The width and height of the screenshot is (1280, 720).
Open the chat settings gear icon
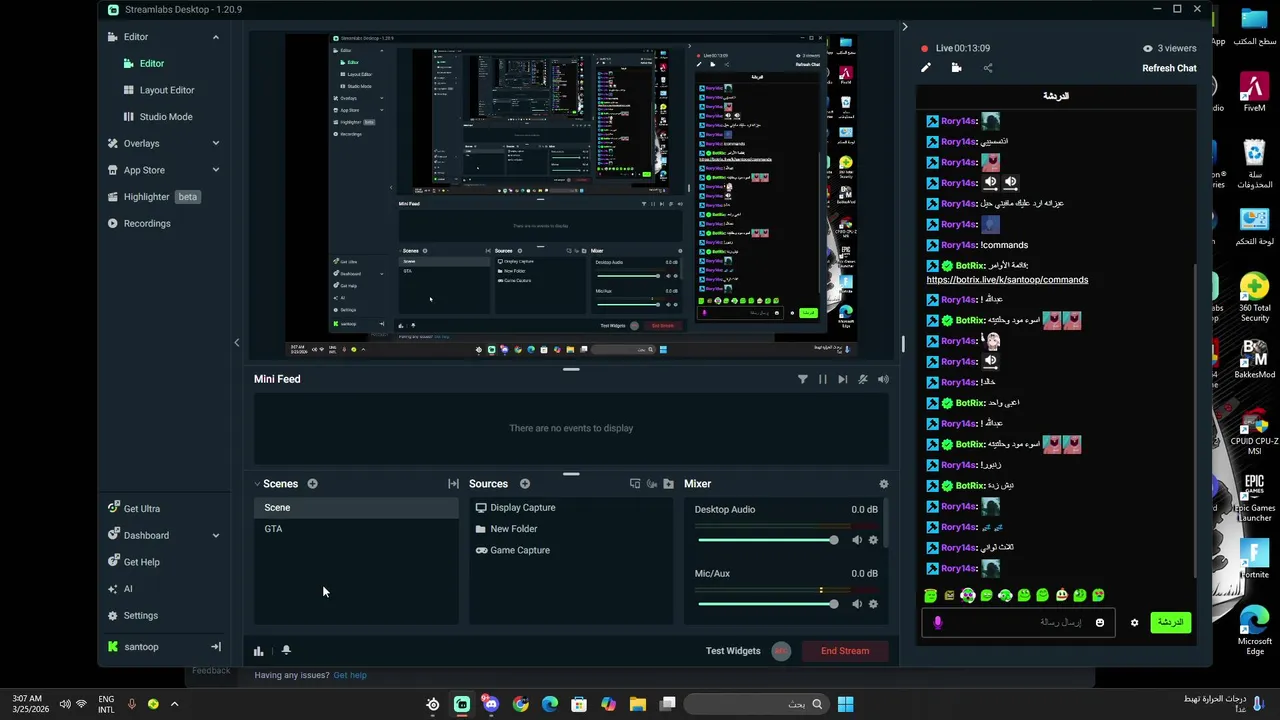[1134, 622]
